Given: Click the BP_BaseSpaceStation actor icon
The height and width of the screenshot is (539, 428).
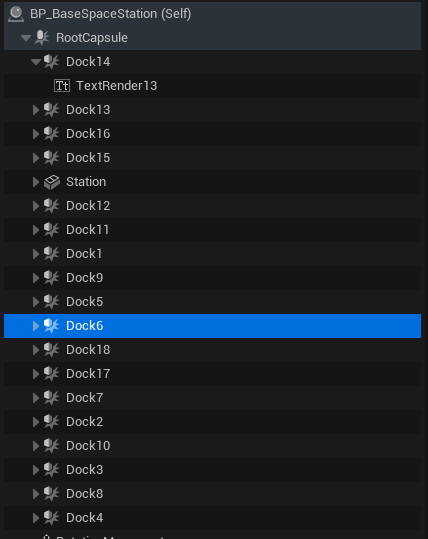Looking at the screenshot, I should 16,14.
